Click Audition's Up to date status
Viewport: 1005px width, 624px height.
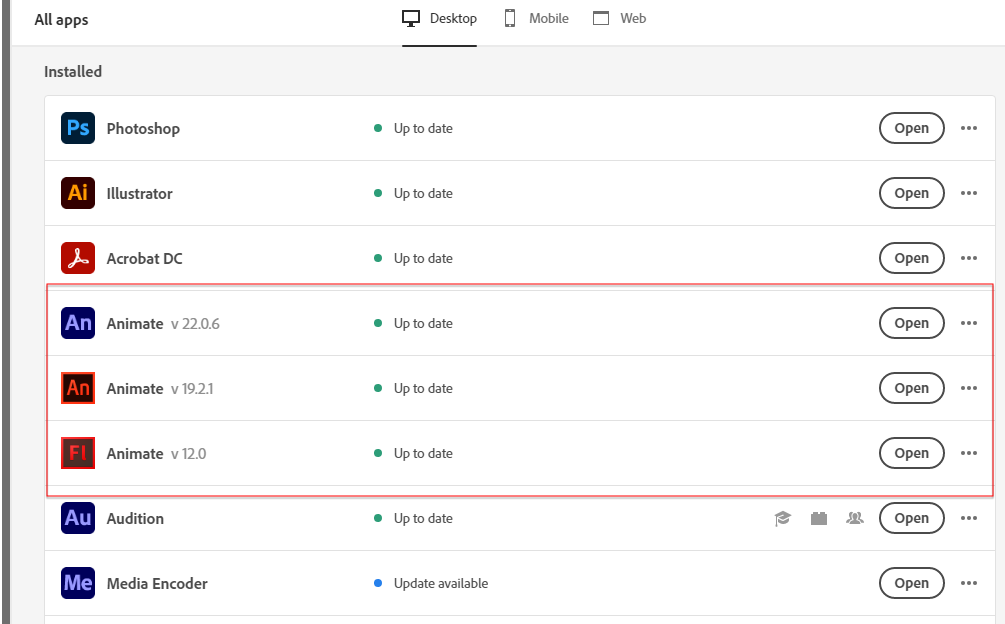coord(423,518)
